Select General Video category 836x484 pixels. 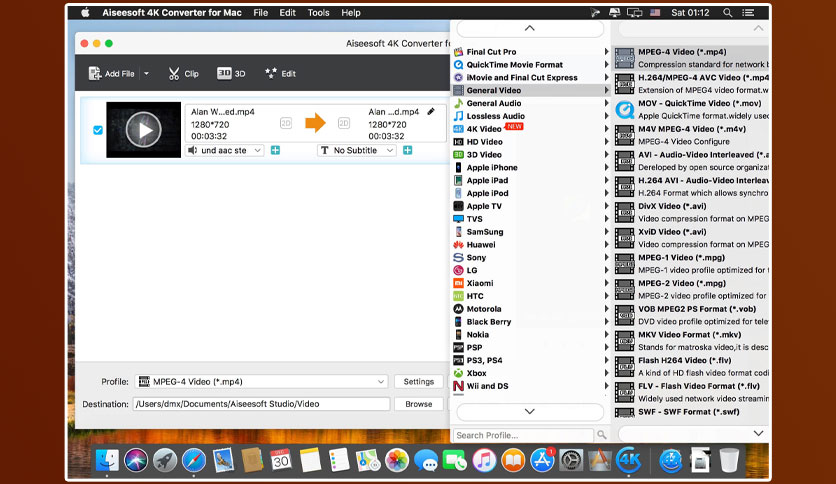tap(530, 90)
